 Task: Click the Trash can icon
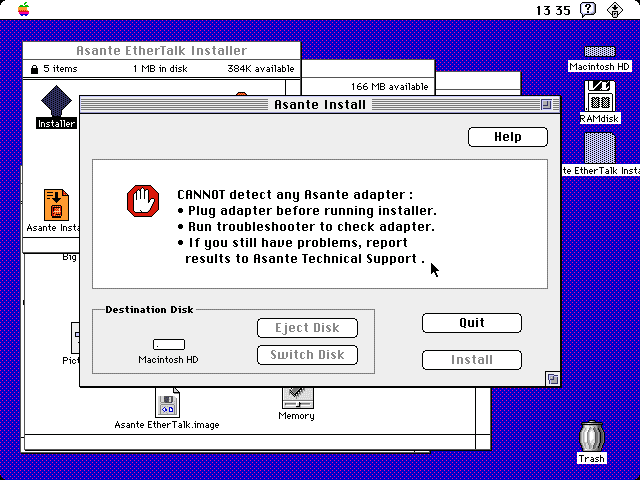click(592, 437)
